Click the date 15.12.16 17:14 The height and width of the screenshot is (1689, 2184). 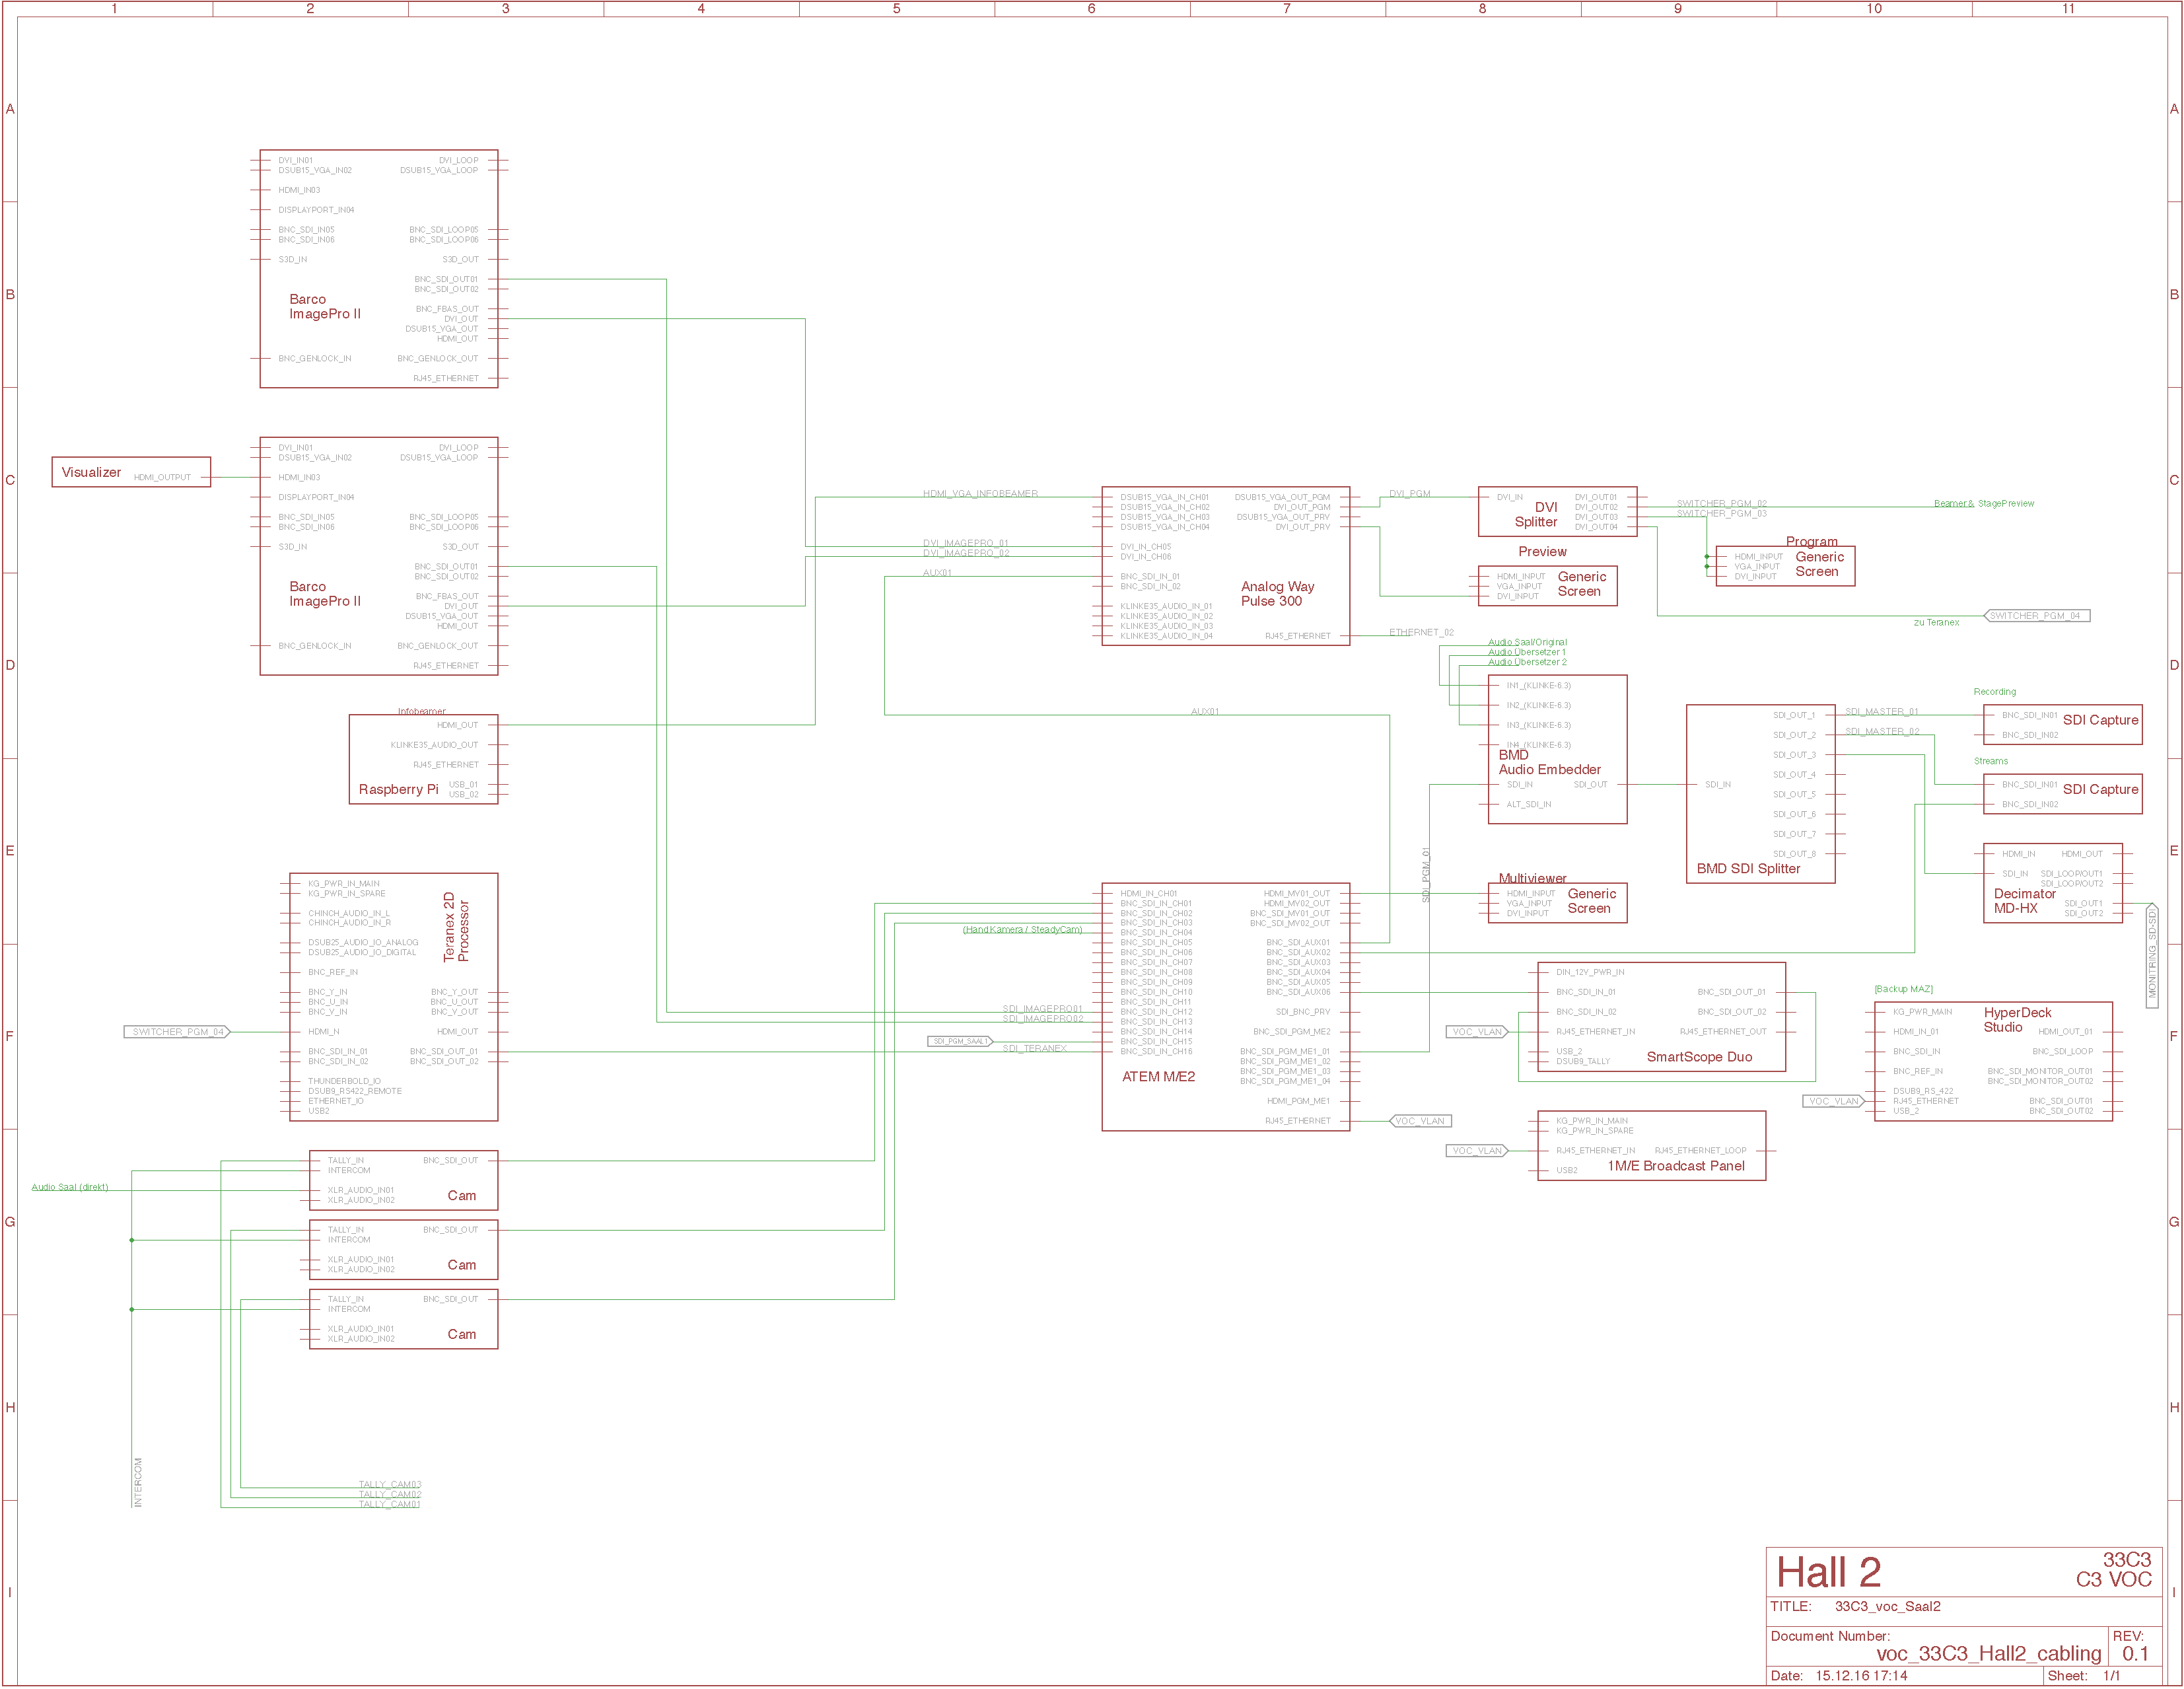1861,1676
